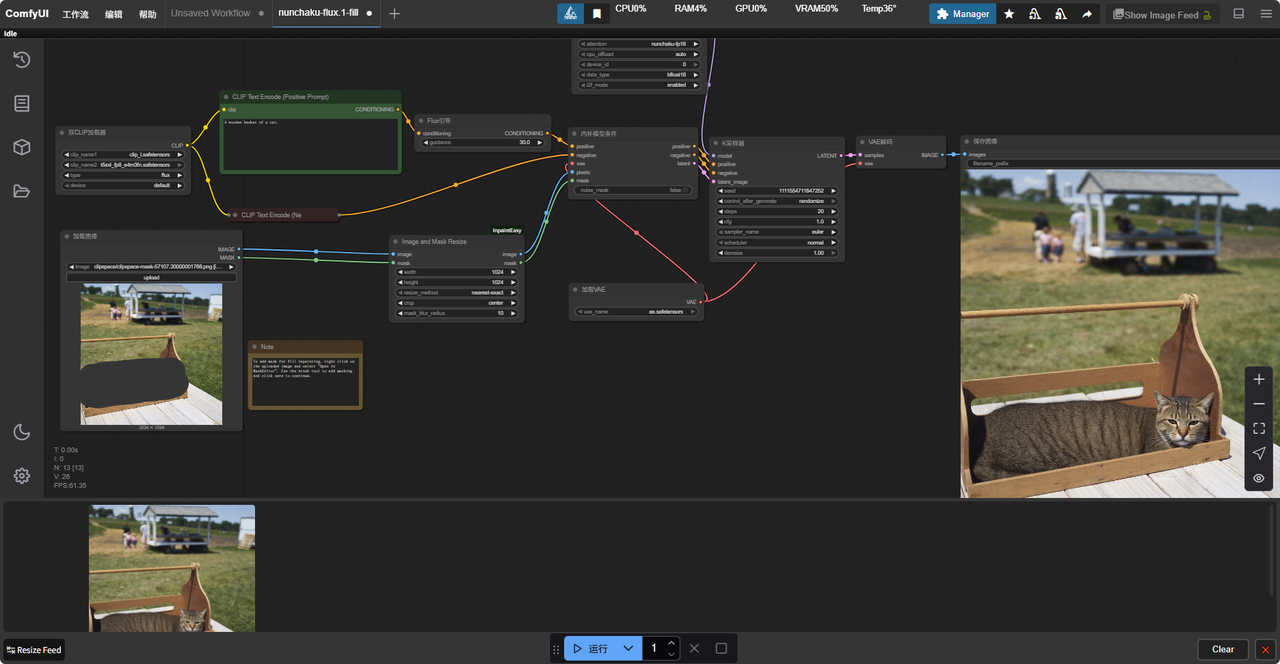Viewport: 1280px width, 664px height.
Task: Click the Clear button in image feed
Action: point(1222,649)
